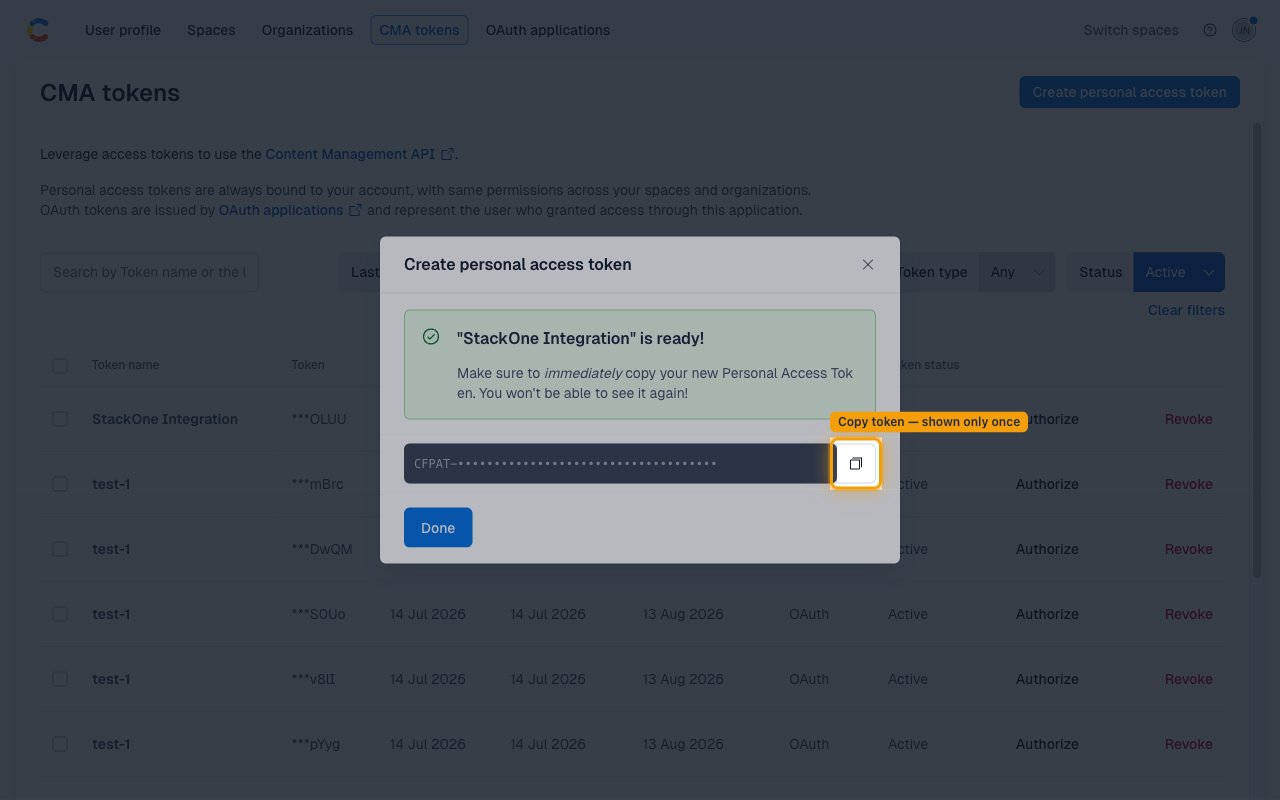Go to the User profile tab

123,30
